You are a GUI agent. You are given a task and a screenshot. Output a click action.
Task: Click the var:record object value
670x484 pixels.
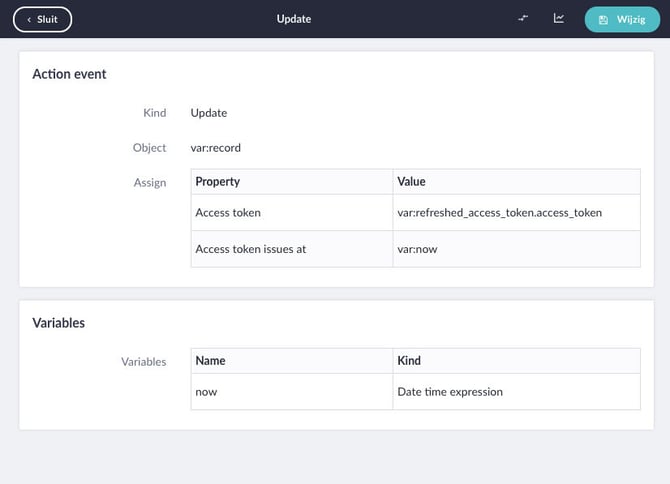coord(215,148)
